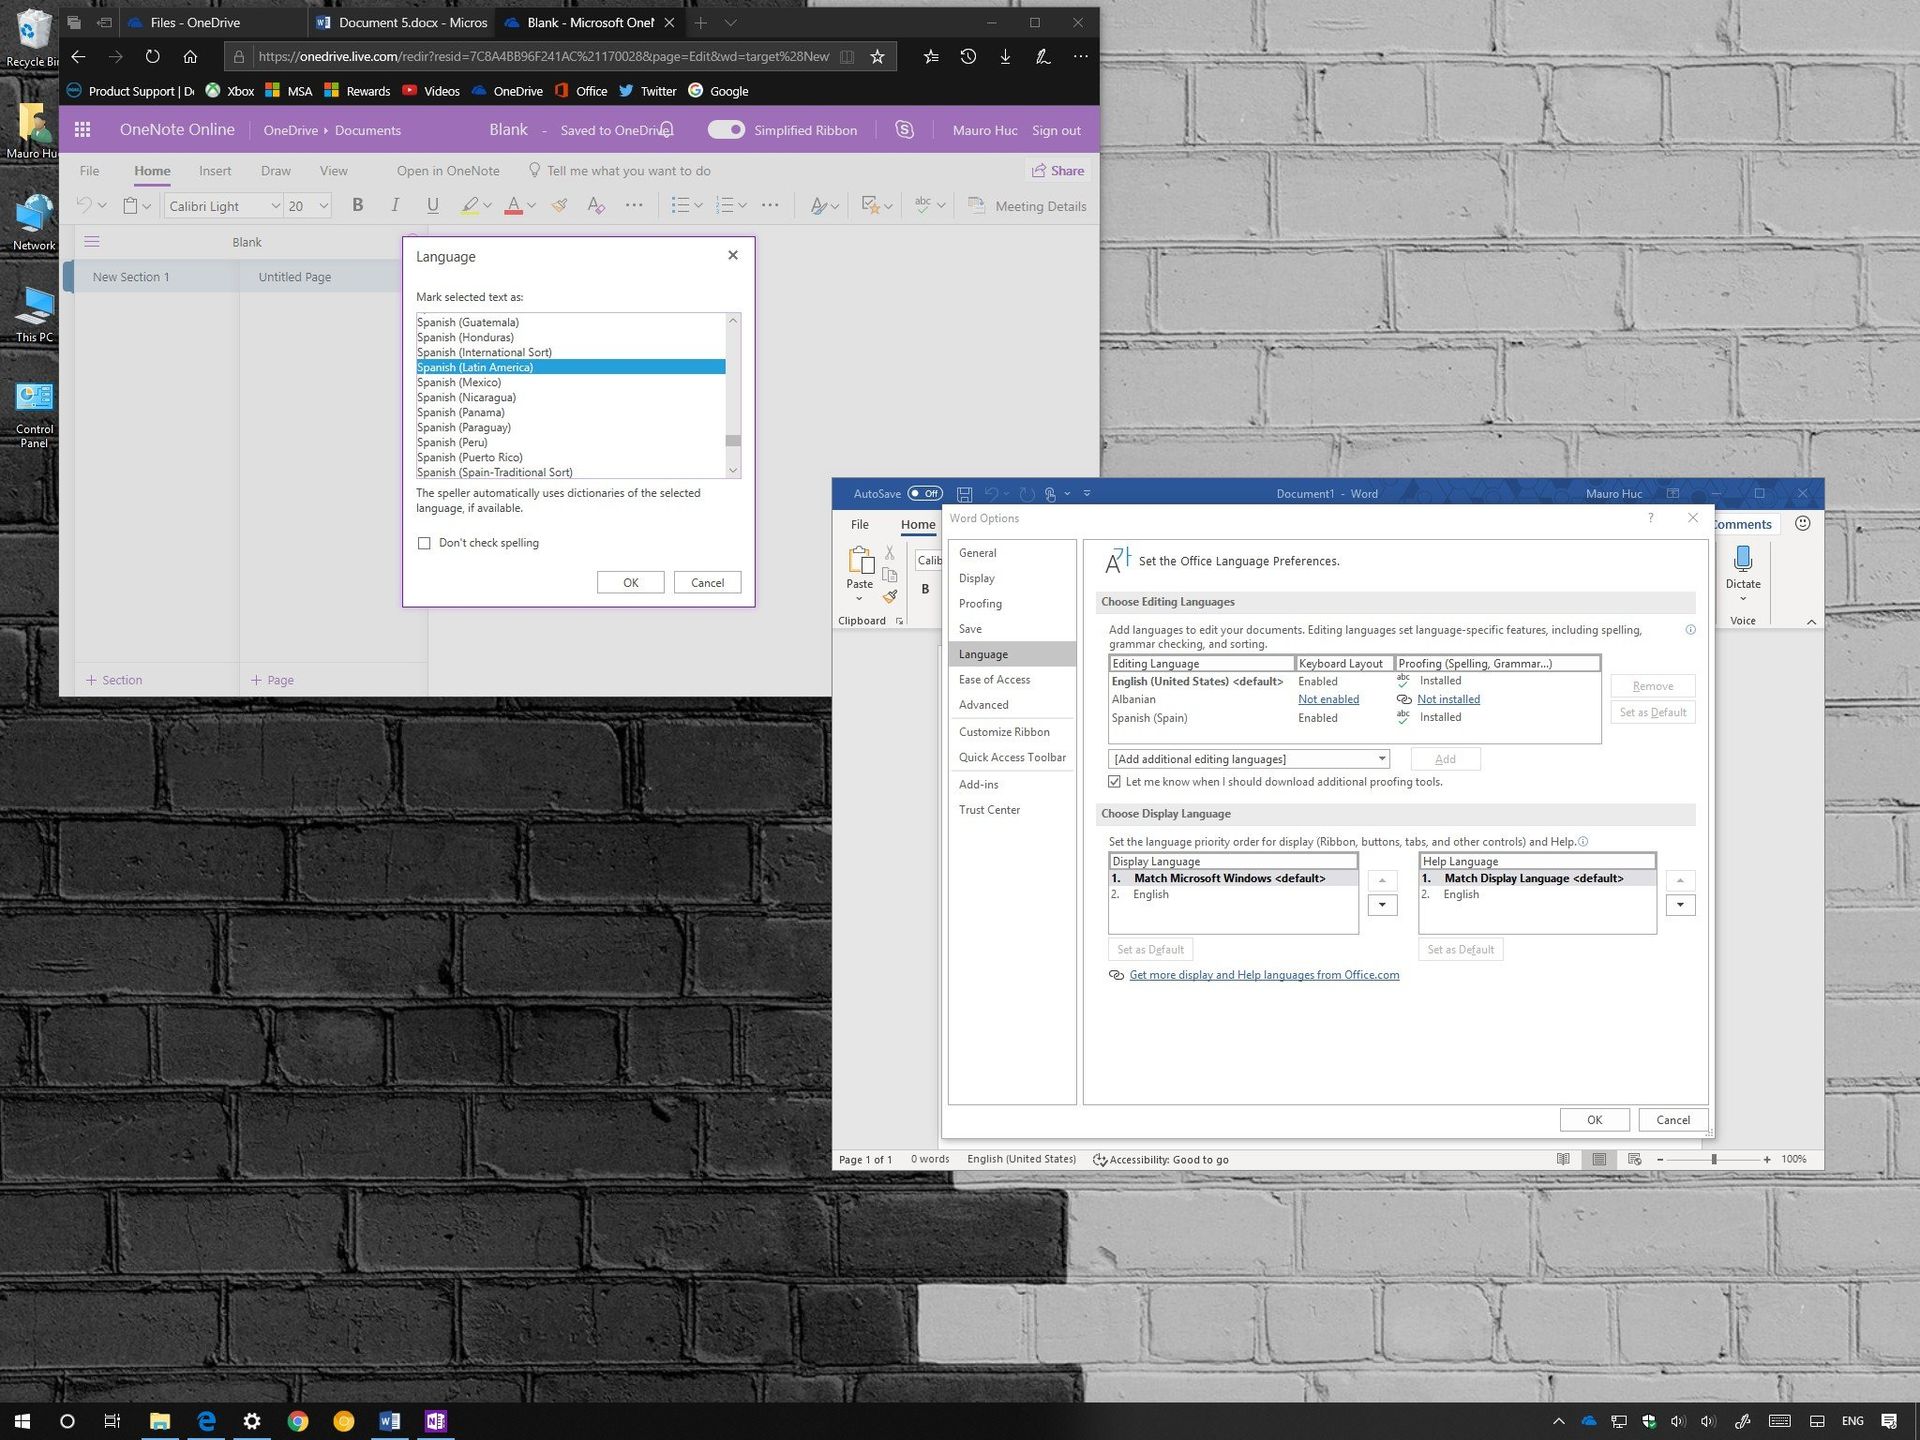Select the text highlight color tool
The height and width of the screenshot is (1440, 1920).
470,205
